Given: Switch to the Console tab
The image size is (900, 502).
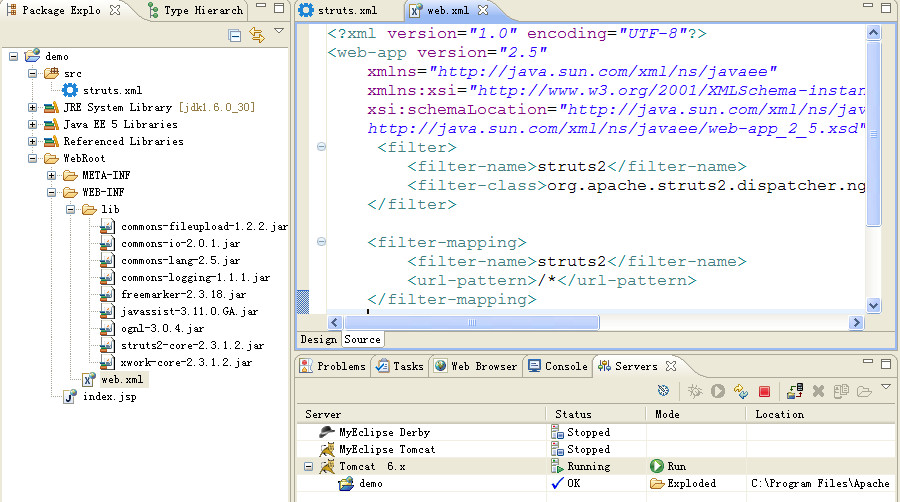Looking at the screenshot, I should tap(558, 366).
